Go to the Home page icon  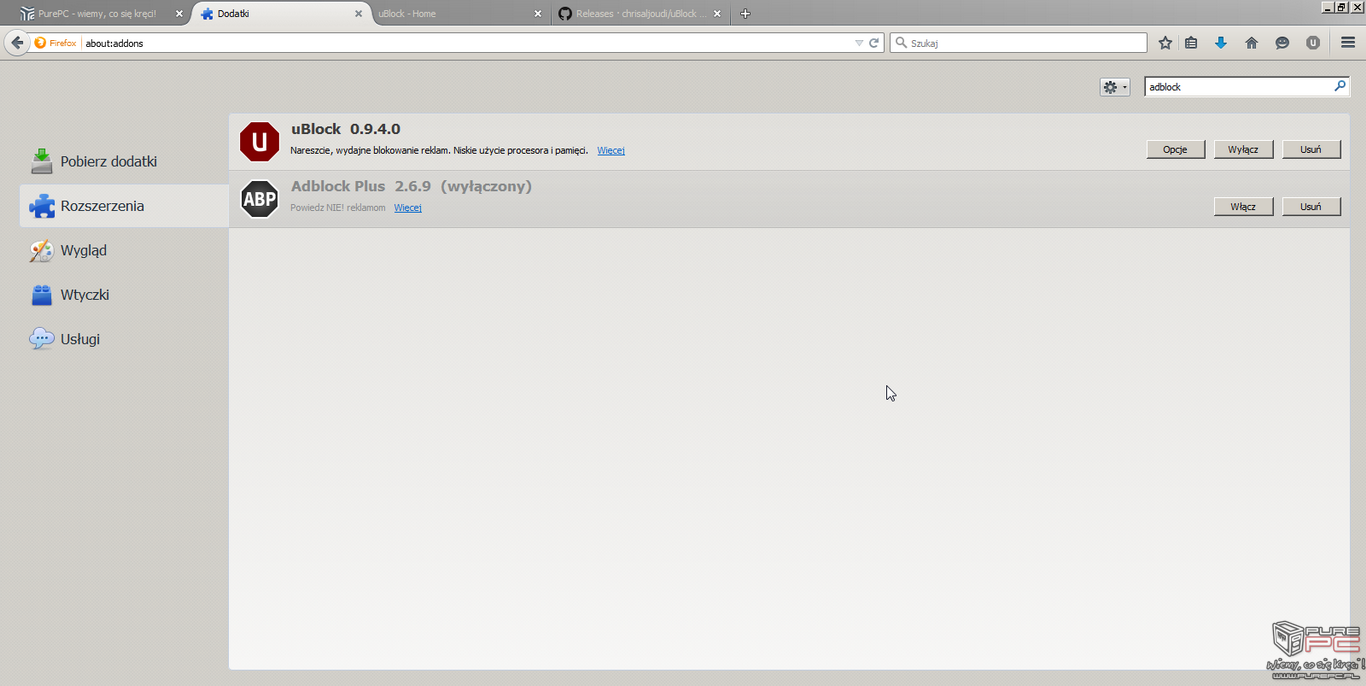coord(1251,43)
